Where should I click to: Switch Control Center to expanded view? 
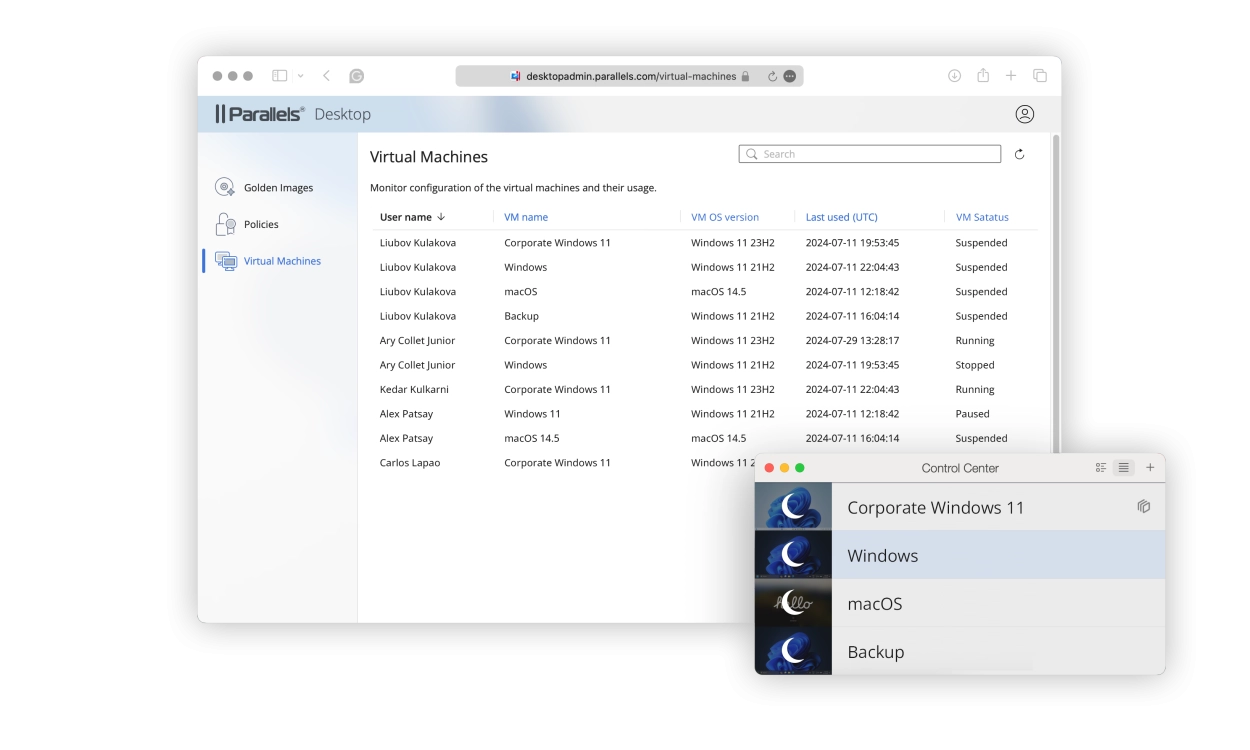click(1101, 467)
